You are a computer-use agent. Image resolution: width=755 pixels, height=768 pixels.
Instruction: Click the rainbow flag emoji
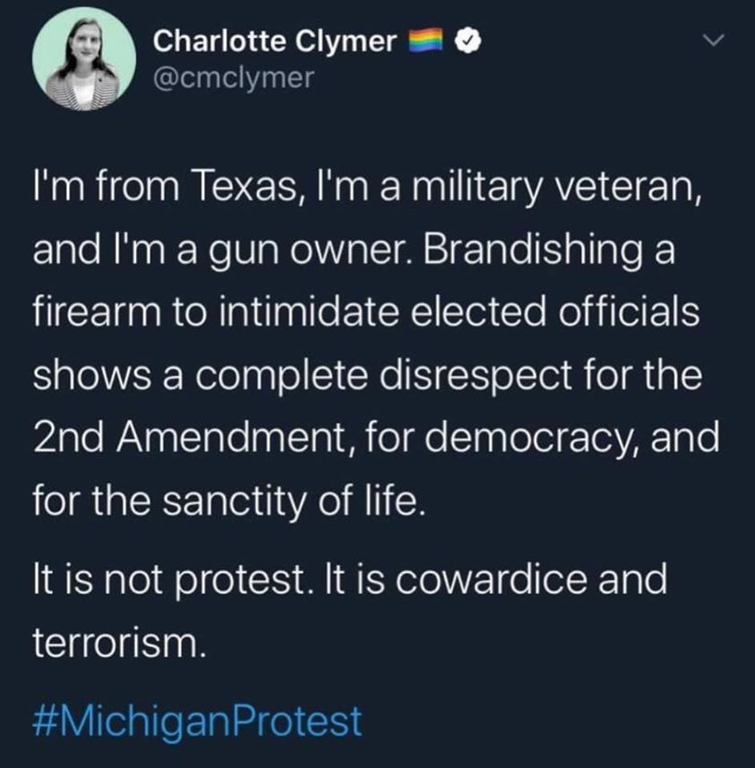430,41
